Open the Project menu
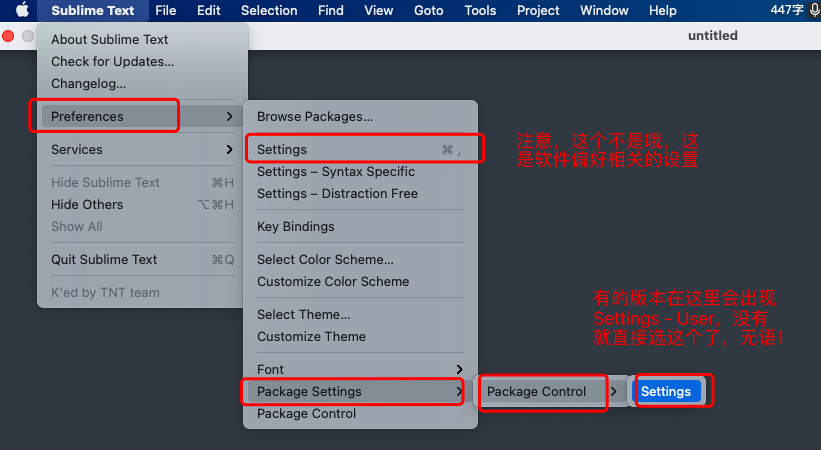Image resolution: width=821 pixels, height=450 pixels. 538,10
